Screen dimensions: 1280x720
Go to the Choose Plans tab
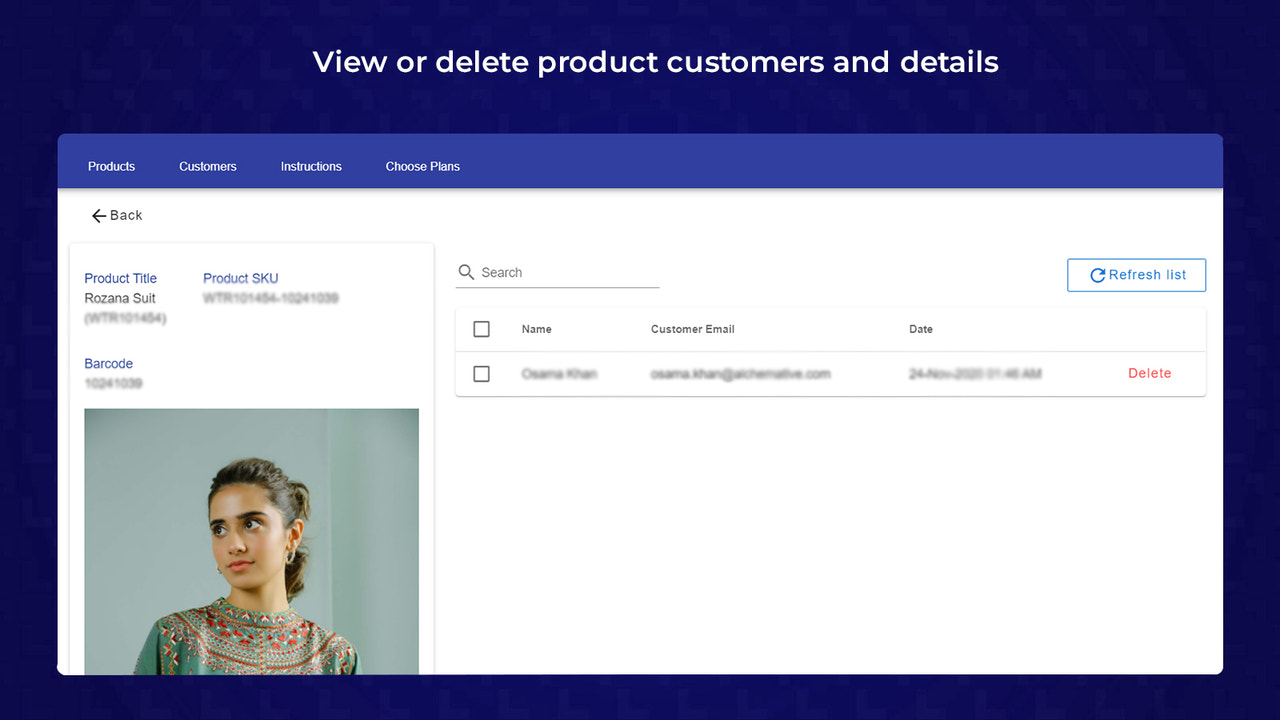point(422,166)
